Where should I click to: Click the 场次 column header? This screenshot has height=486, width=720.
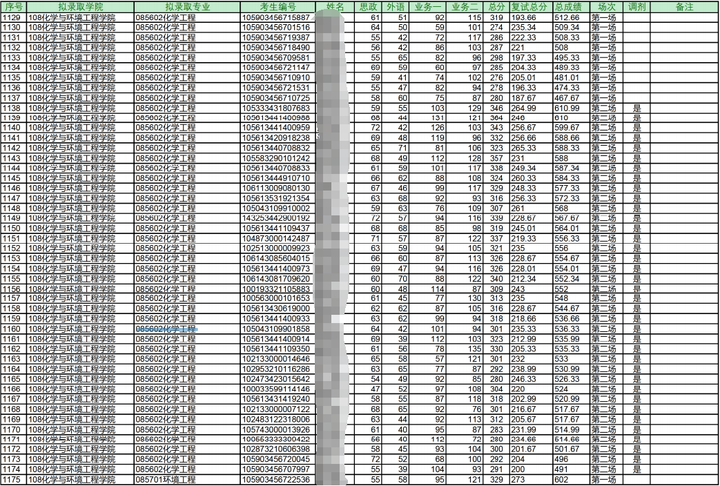coord(606,7)
